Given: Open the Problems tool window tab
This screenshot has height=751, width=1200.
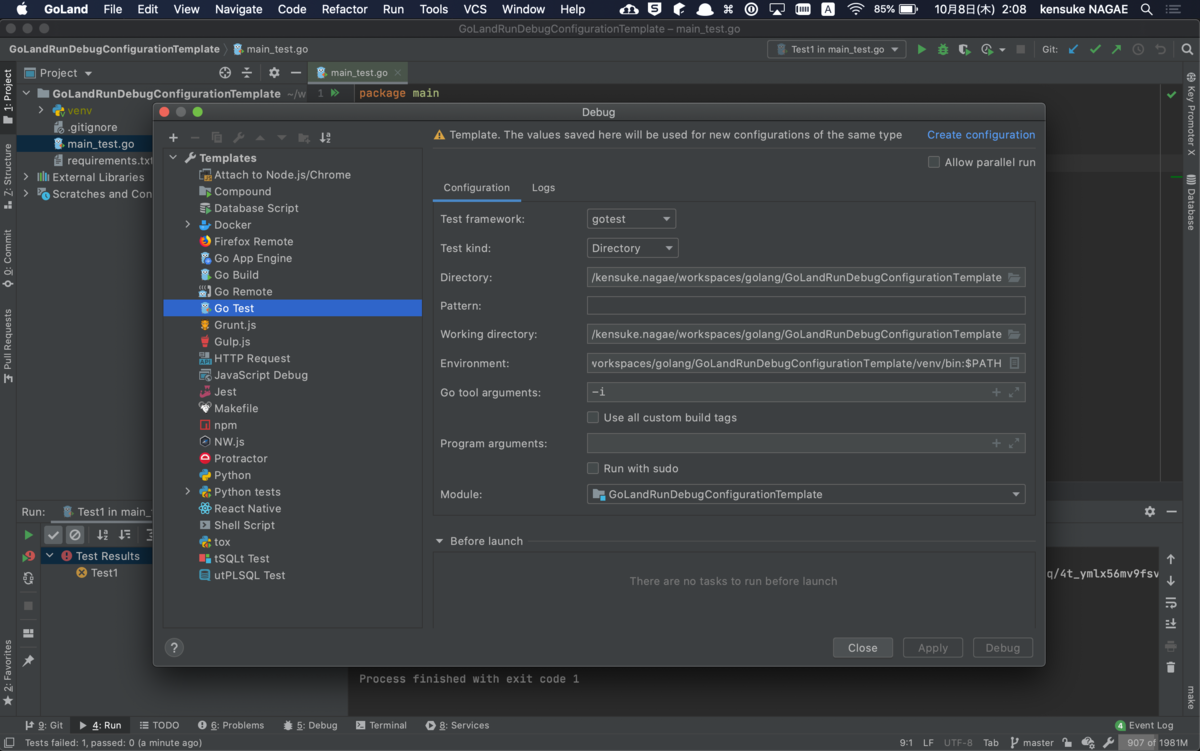Looking at the screenshot, I should (232, 725).
